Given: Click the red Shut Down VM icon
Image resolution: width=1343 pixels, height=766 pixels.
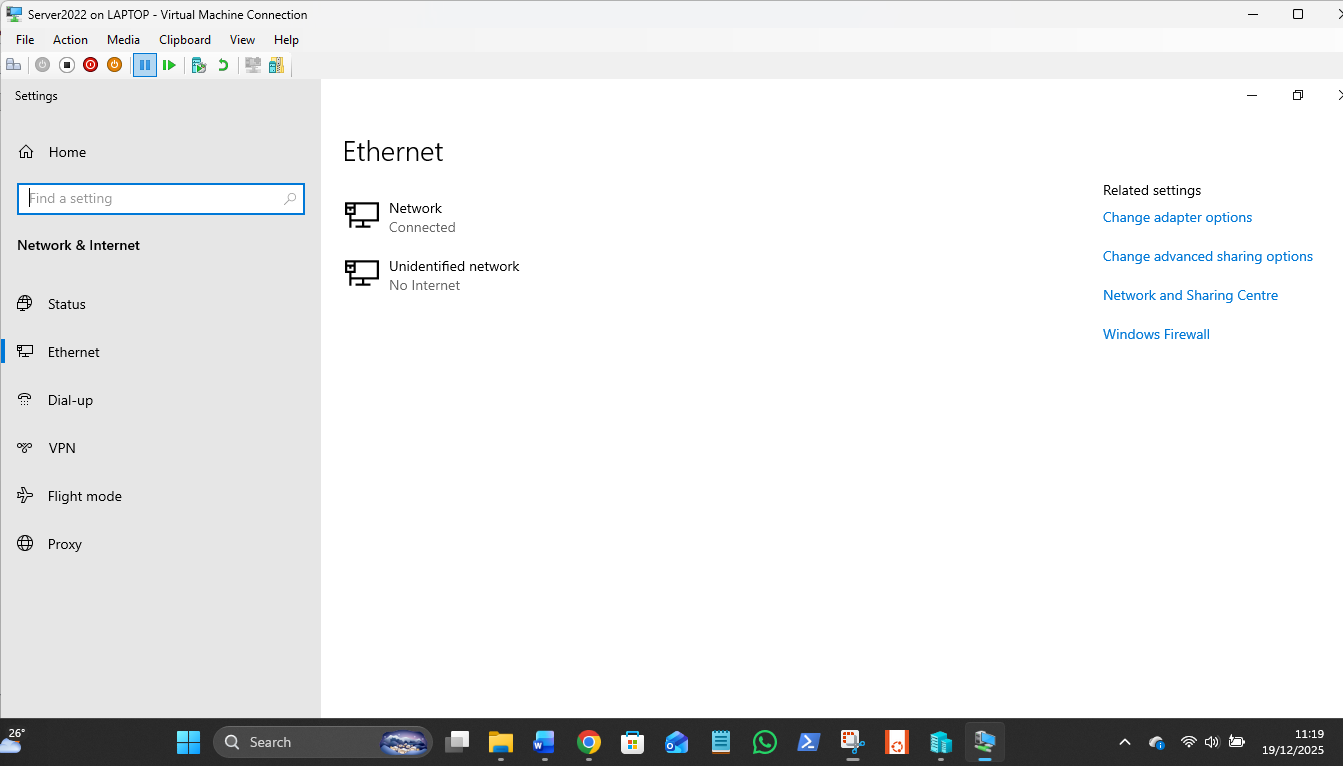Looking at the screenshot, I should point(91,65).
